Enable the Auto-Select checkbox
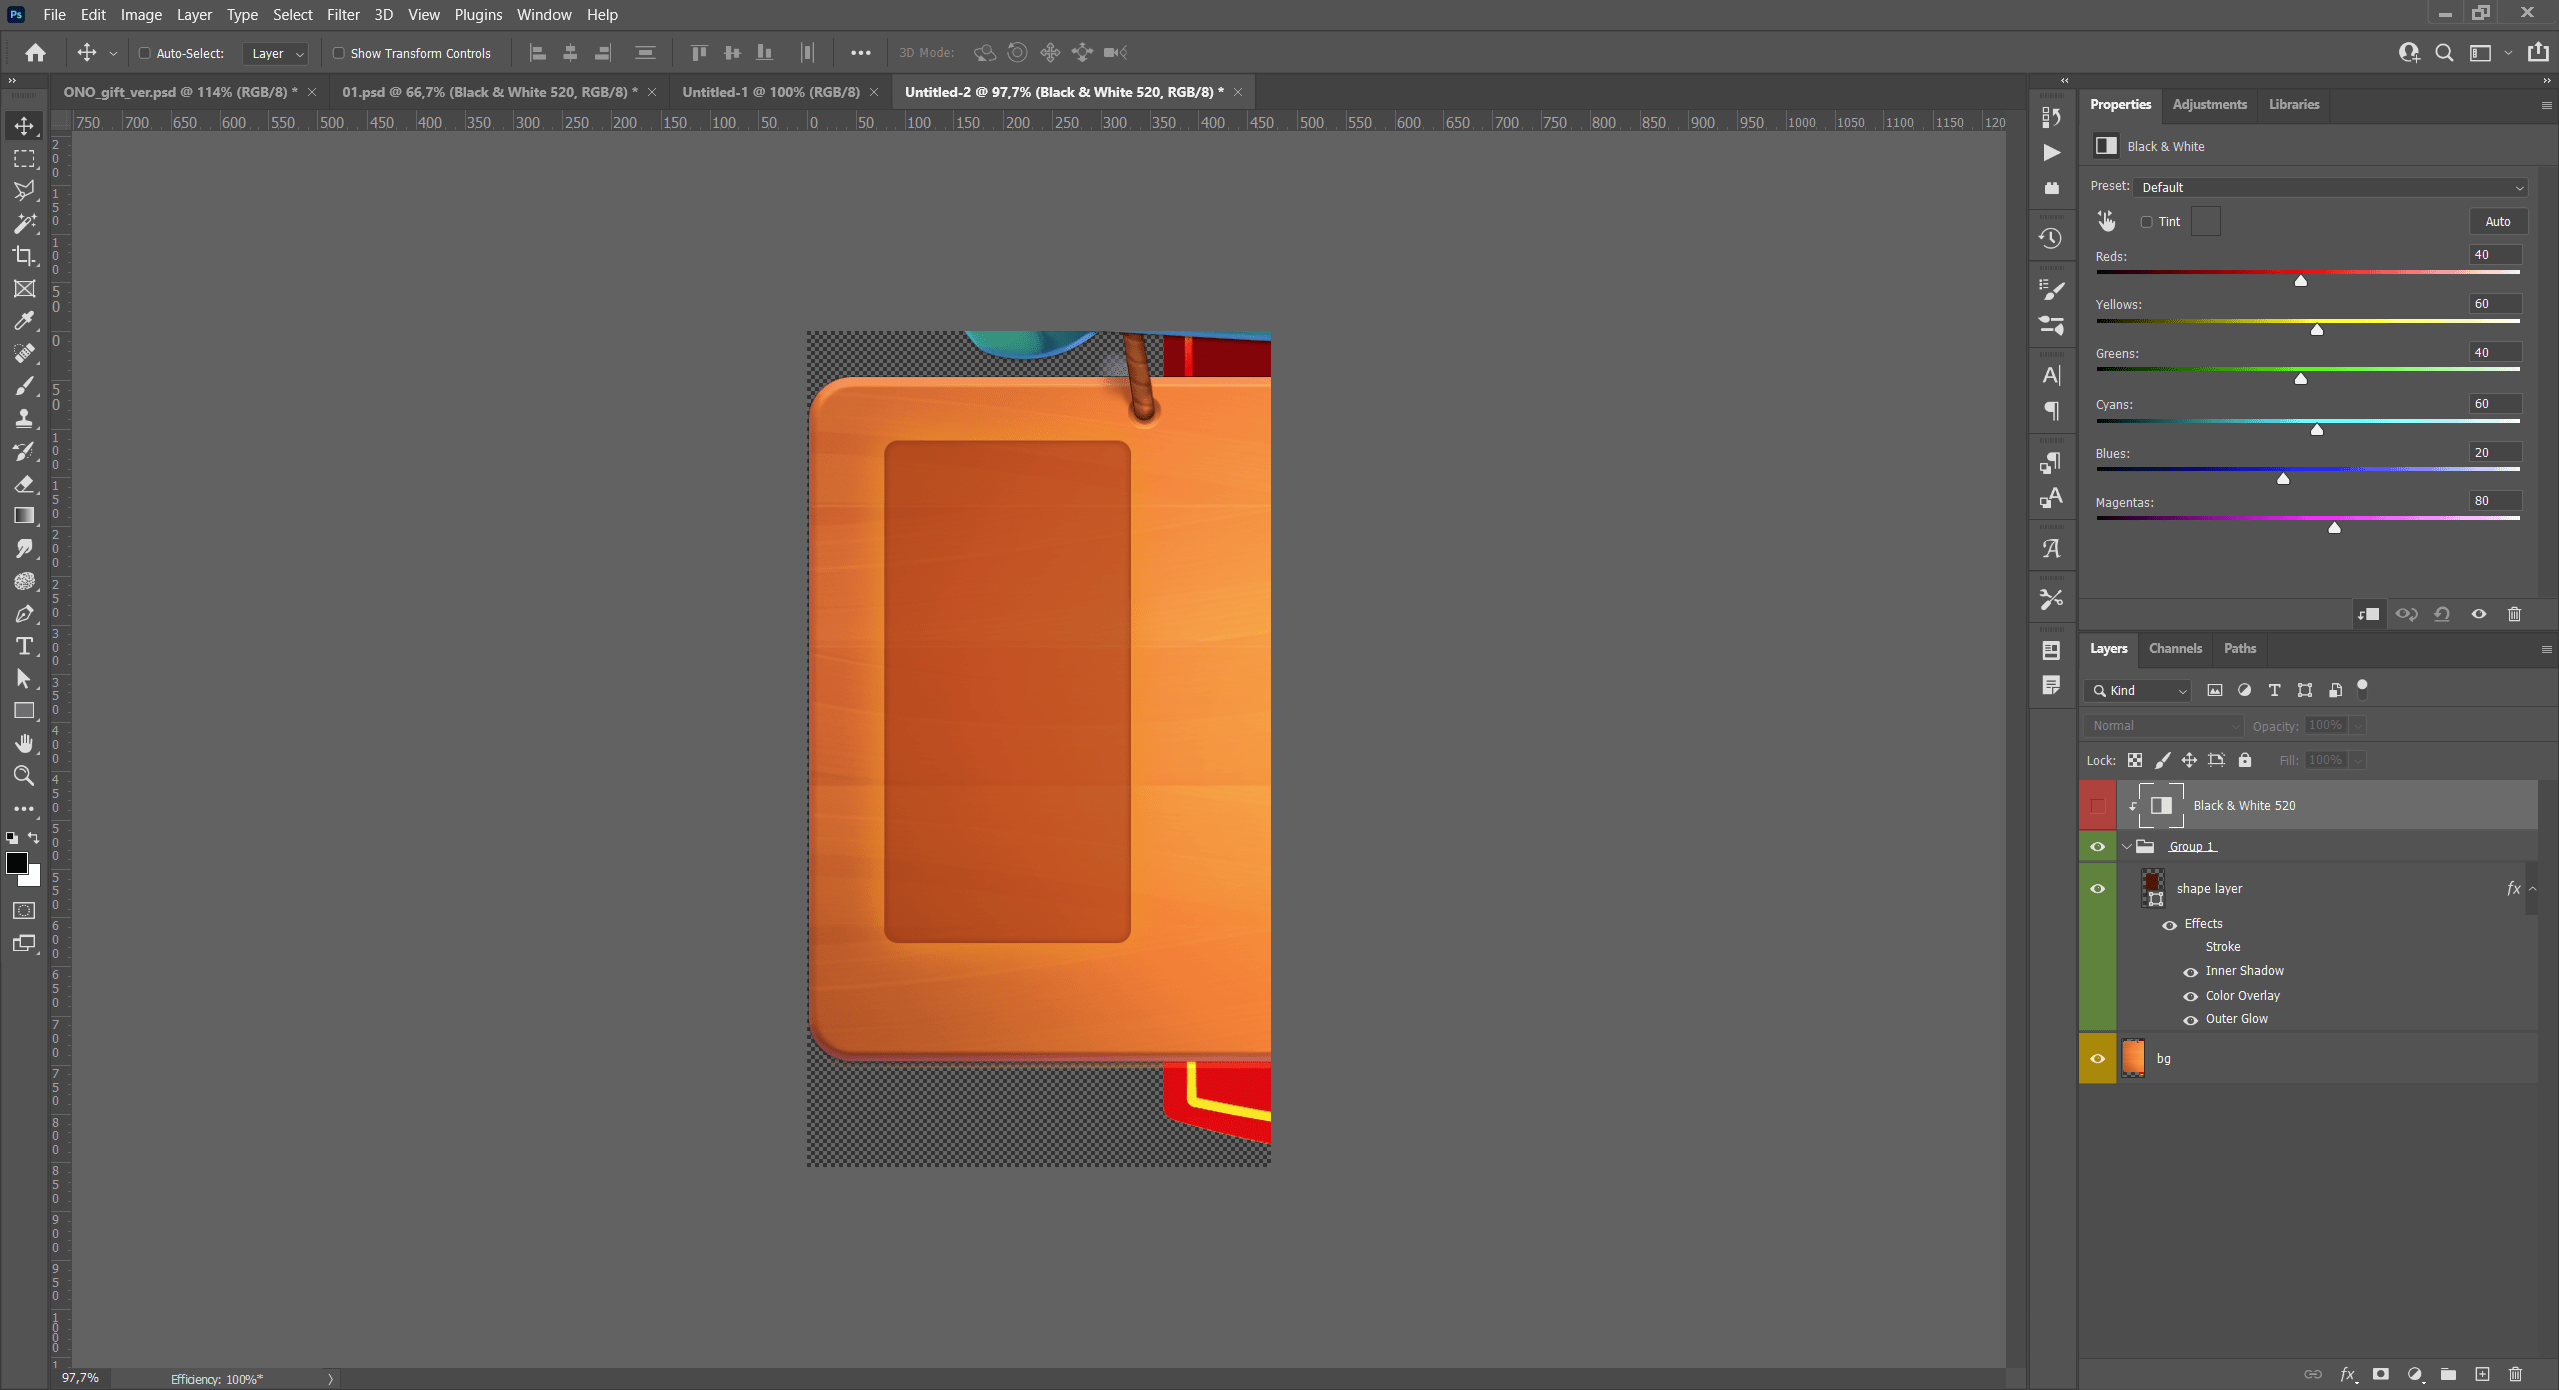2559x1390 pixels. [x=145, y=53]
